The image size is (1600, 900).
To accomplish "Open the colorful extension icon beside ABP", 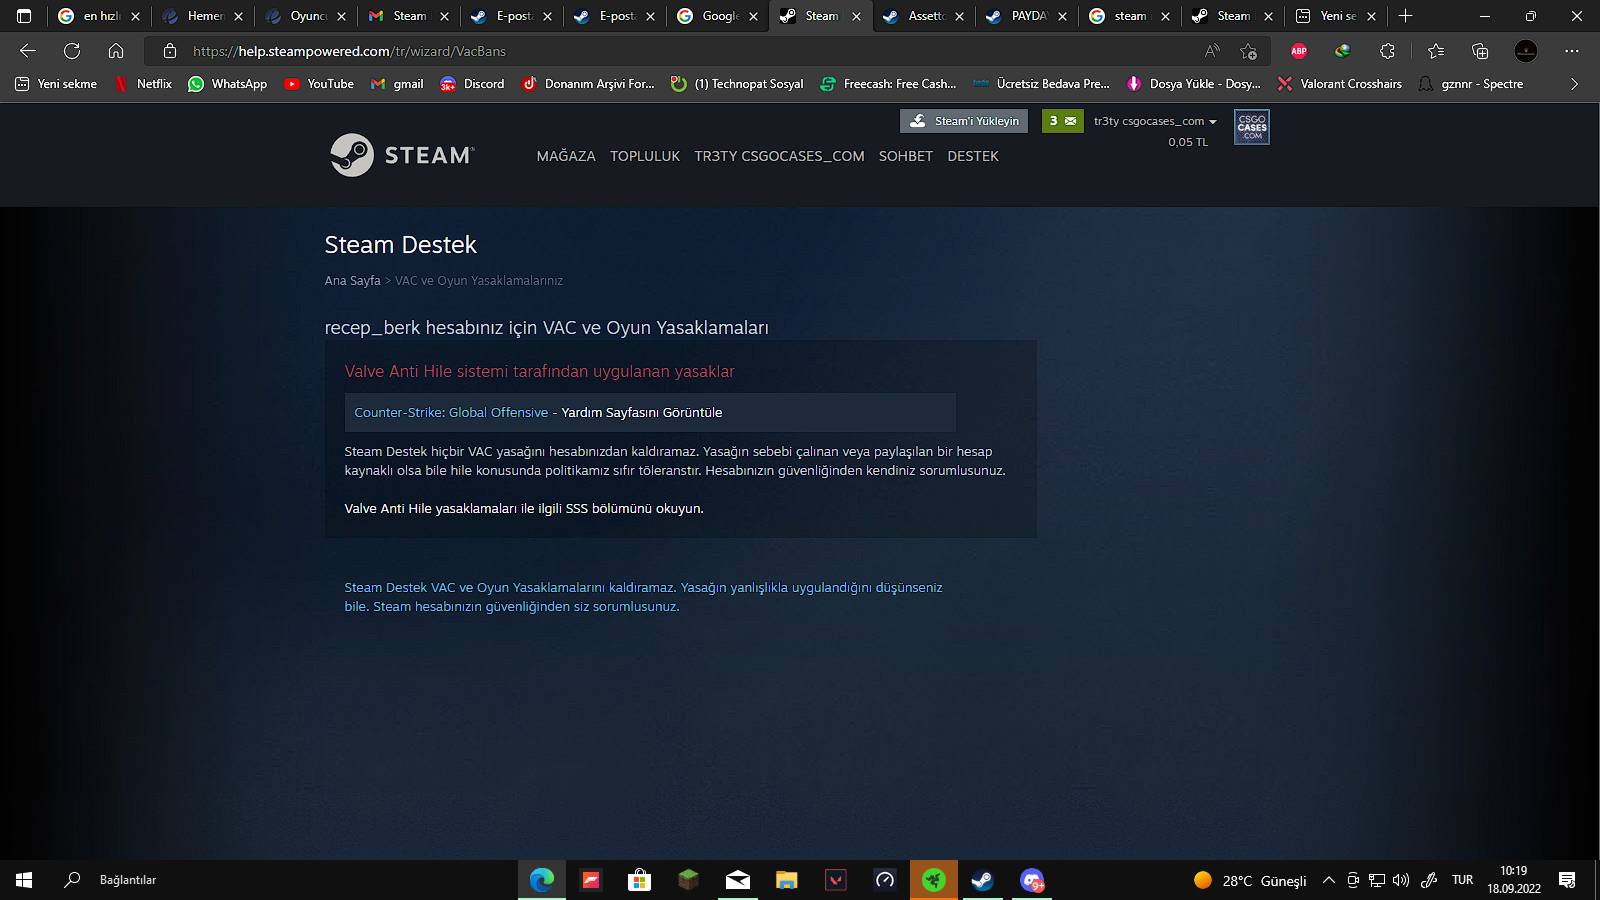I will click(1342, 51).
